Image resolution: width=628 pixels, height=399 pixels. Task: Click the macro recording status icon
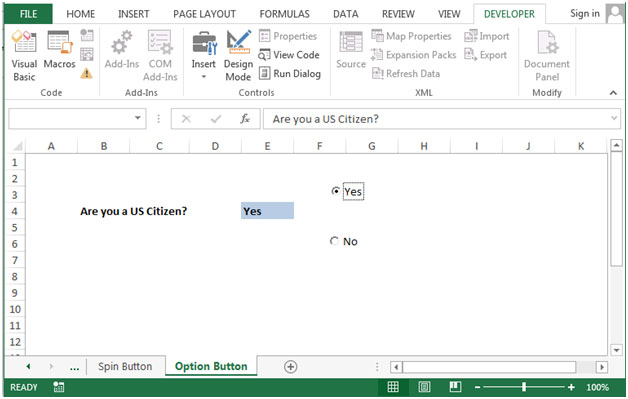click(x=58, y=387)
